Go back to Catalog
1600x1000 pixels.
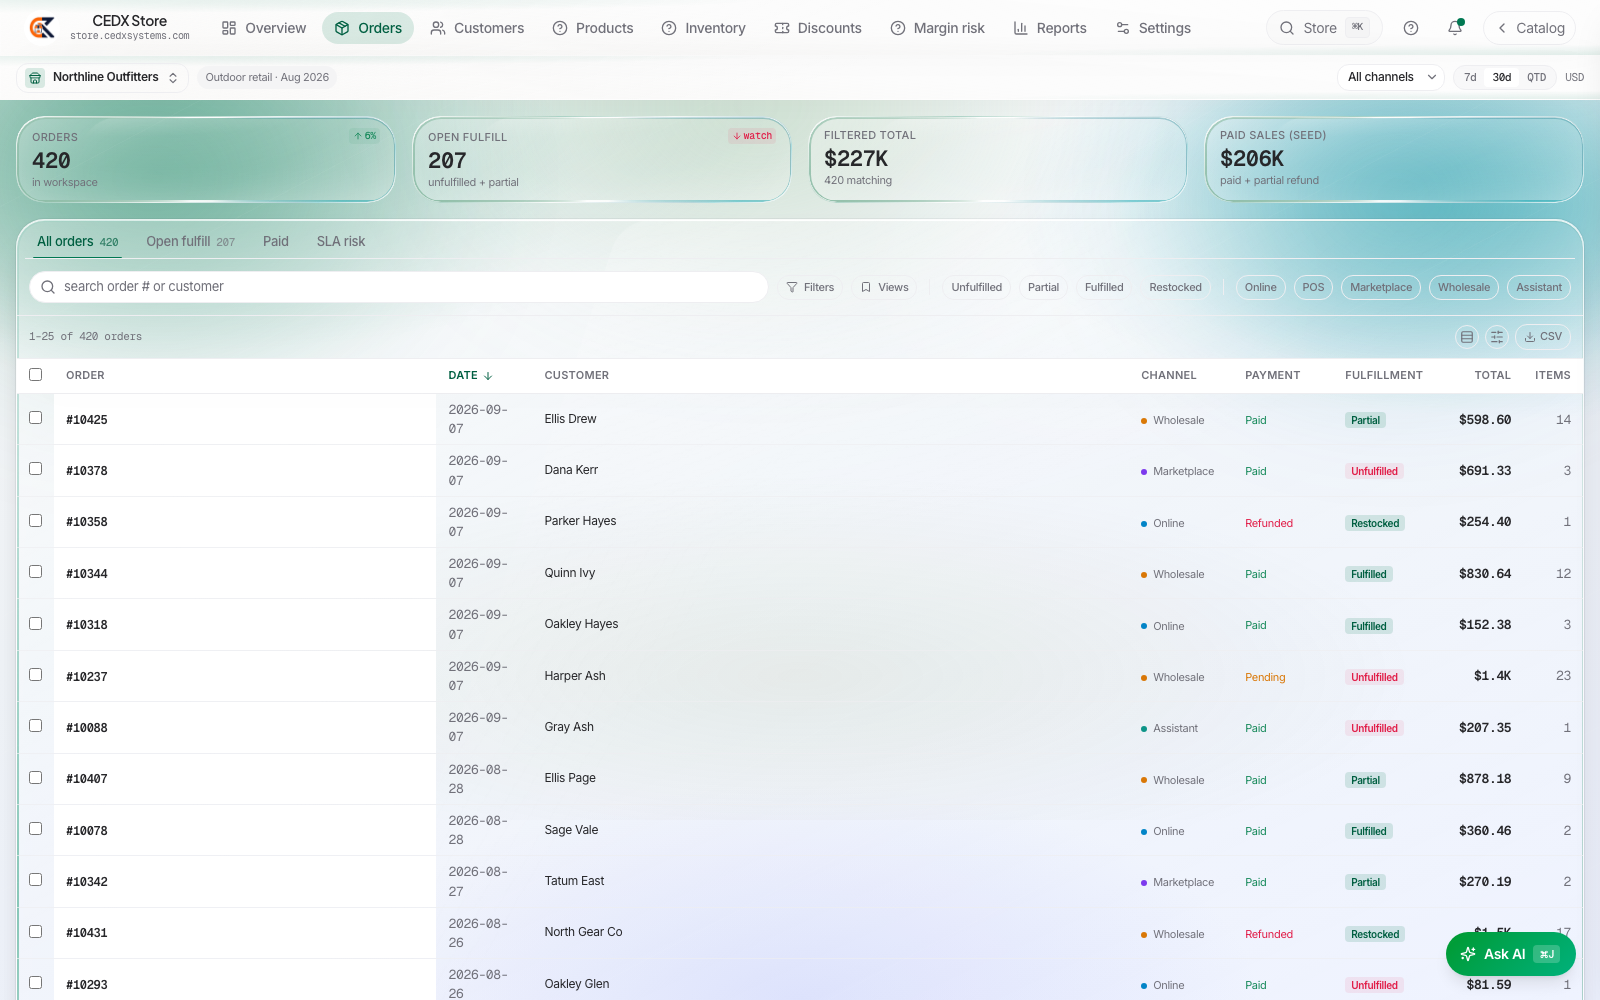click(1530, 28)
